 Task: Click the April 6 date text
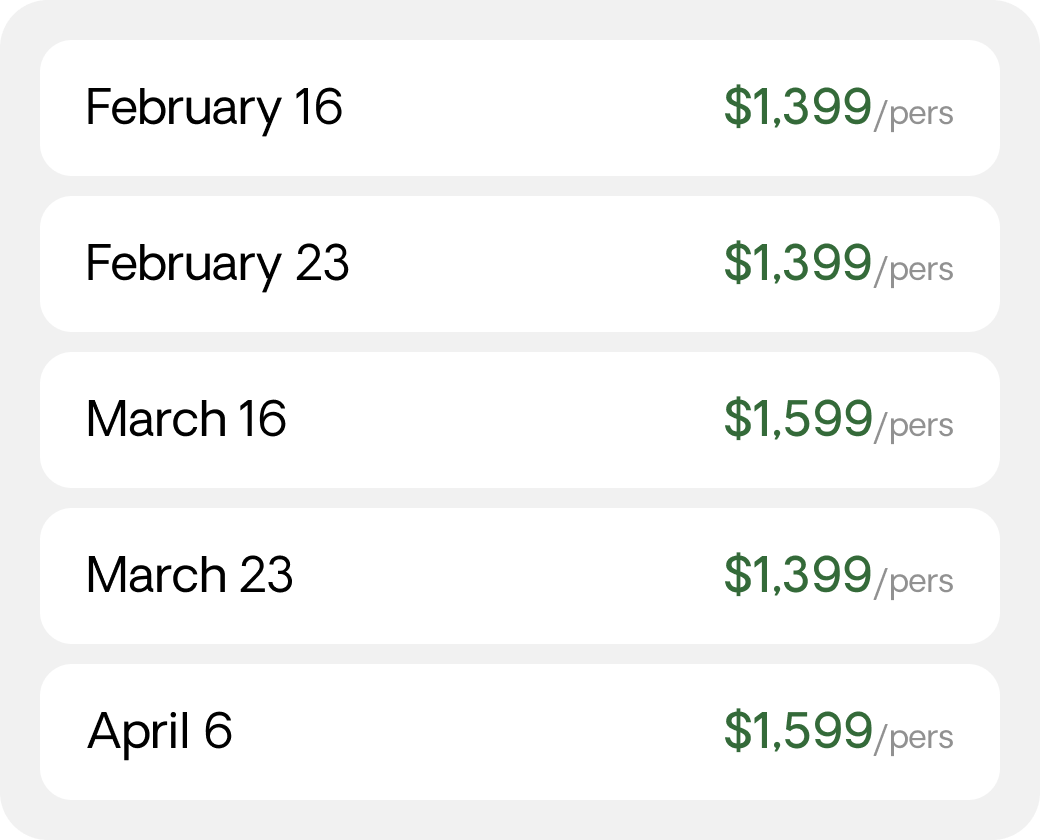tap(160, 733)
